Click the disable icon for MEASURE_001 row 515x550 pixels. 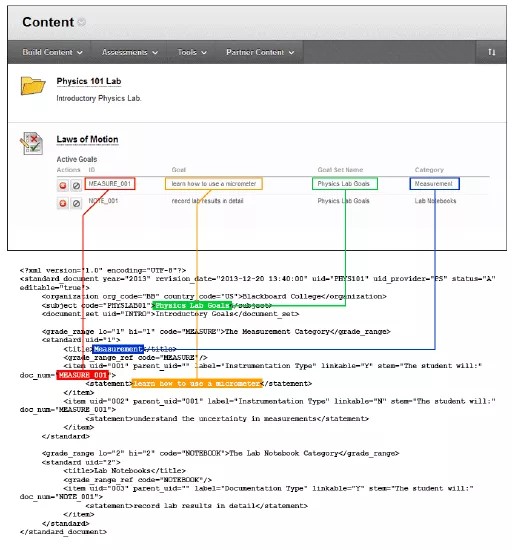click(76, 186)
